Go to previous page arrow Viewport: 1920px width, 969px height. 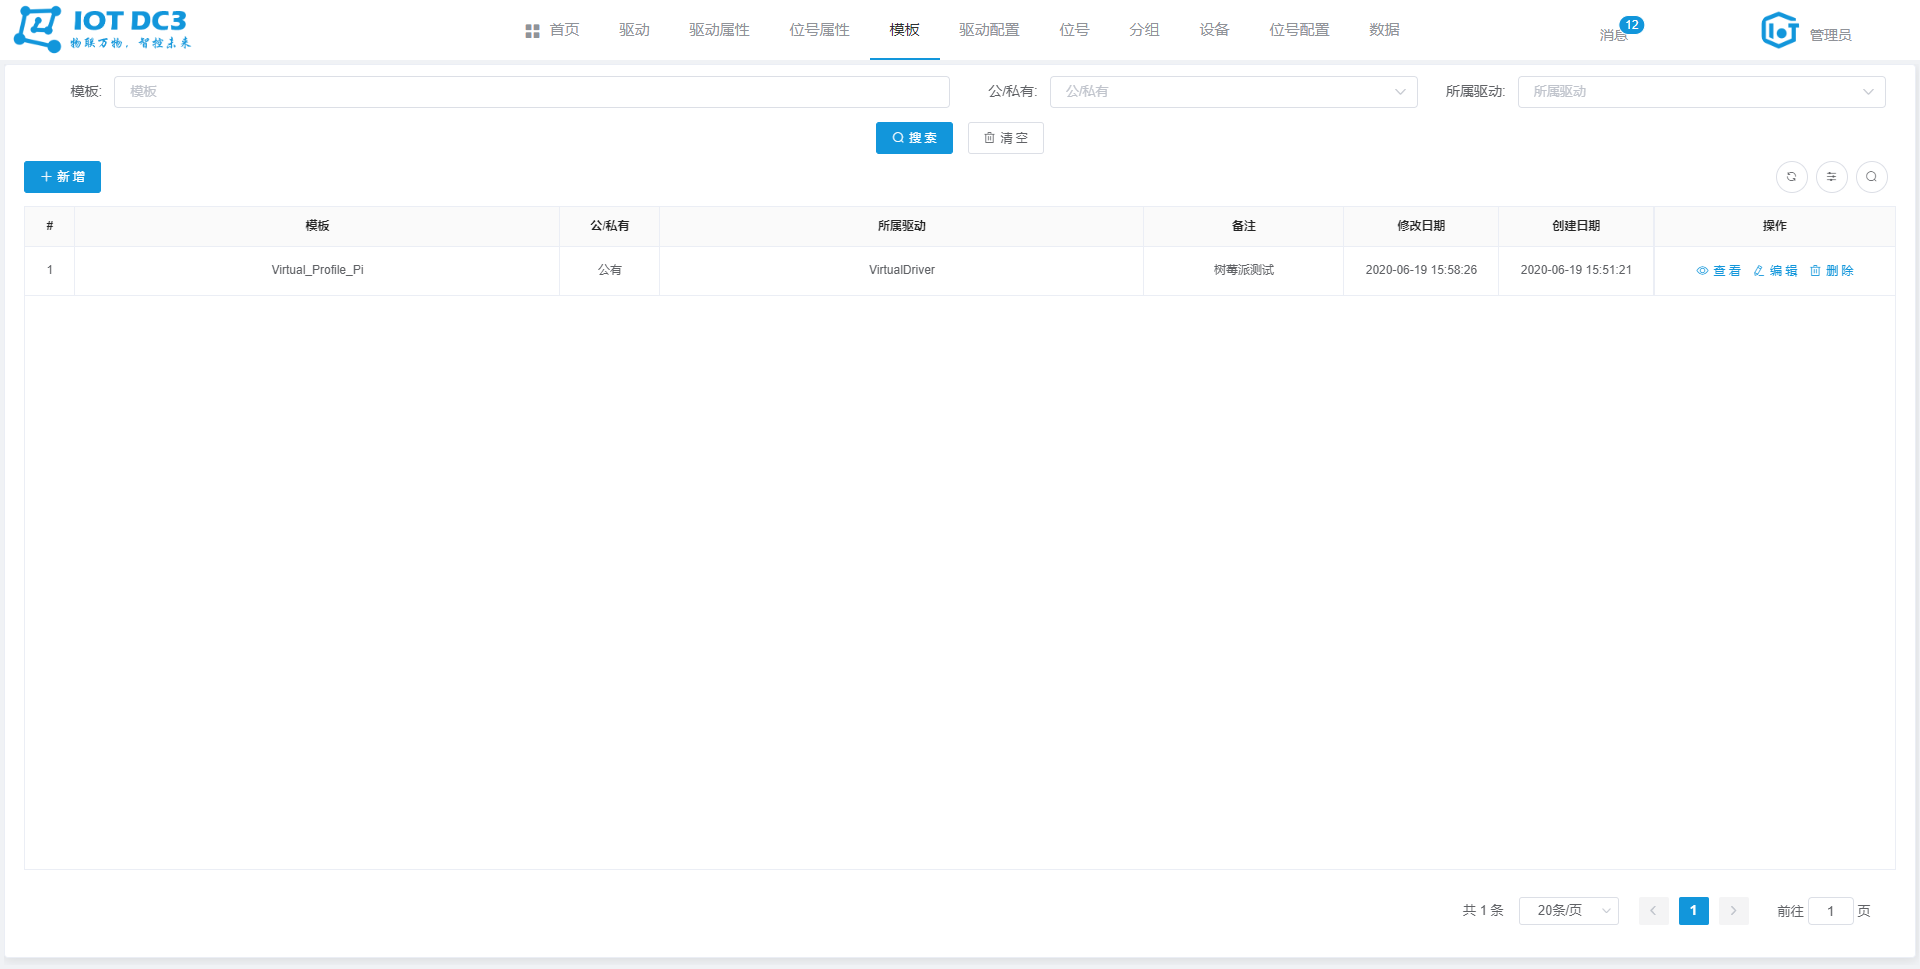pos(1653,911)
